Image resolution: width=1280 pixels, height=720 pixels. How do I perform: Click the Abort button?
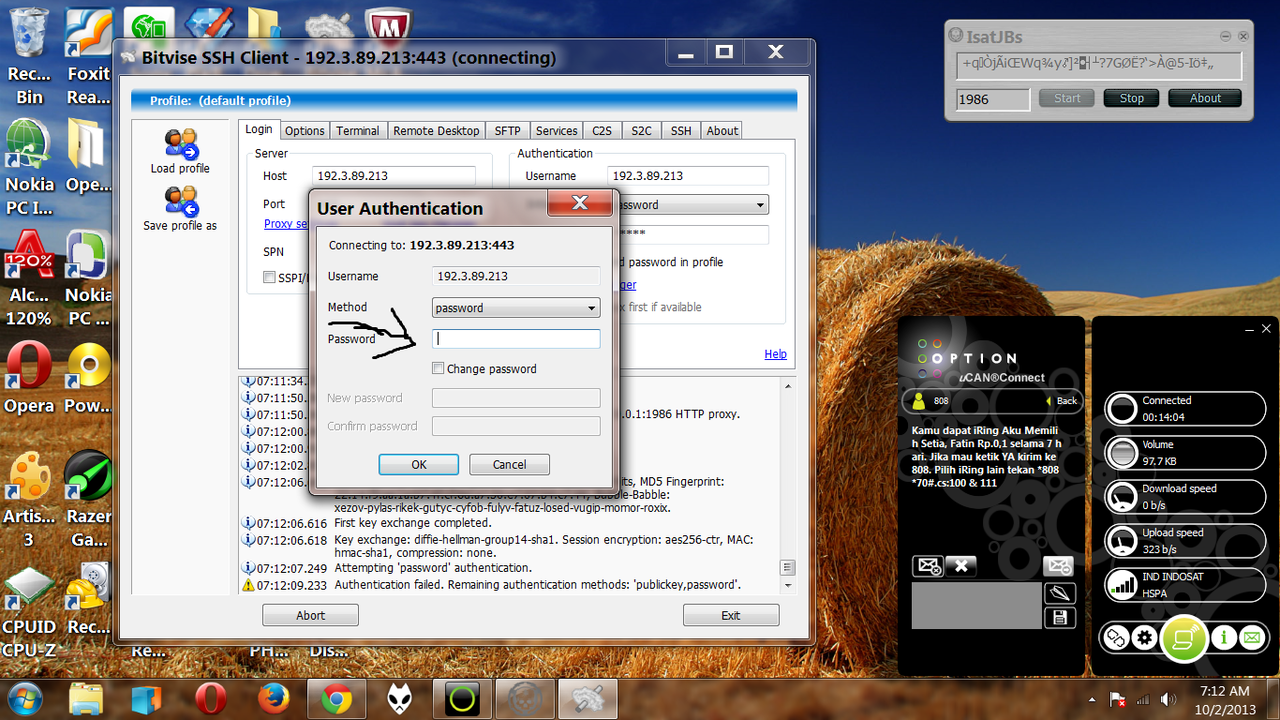point(310,615)
